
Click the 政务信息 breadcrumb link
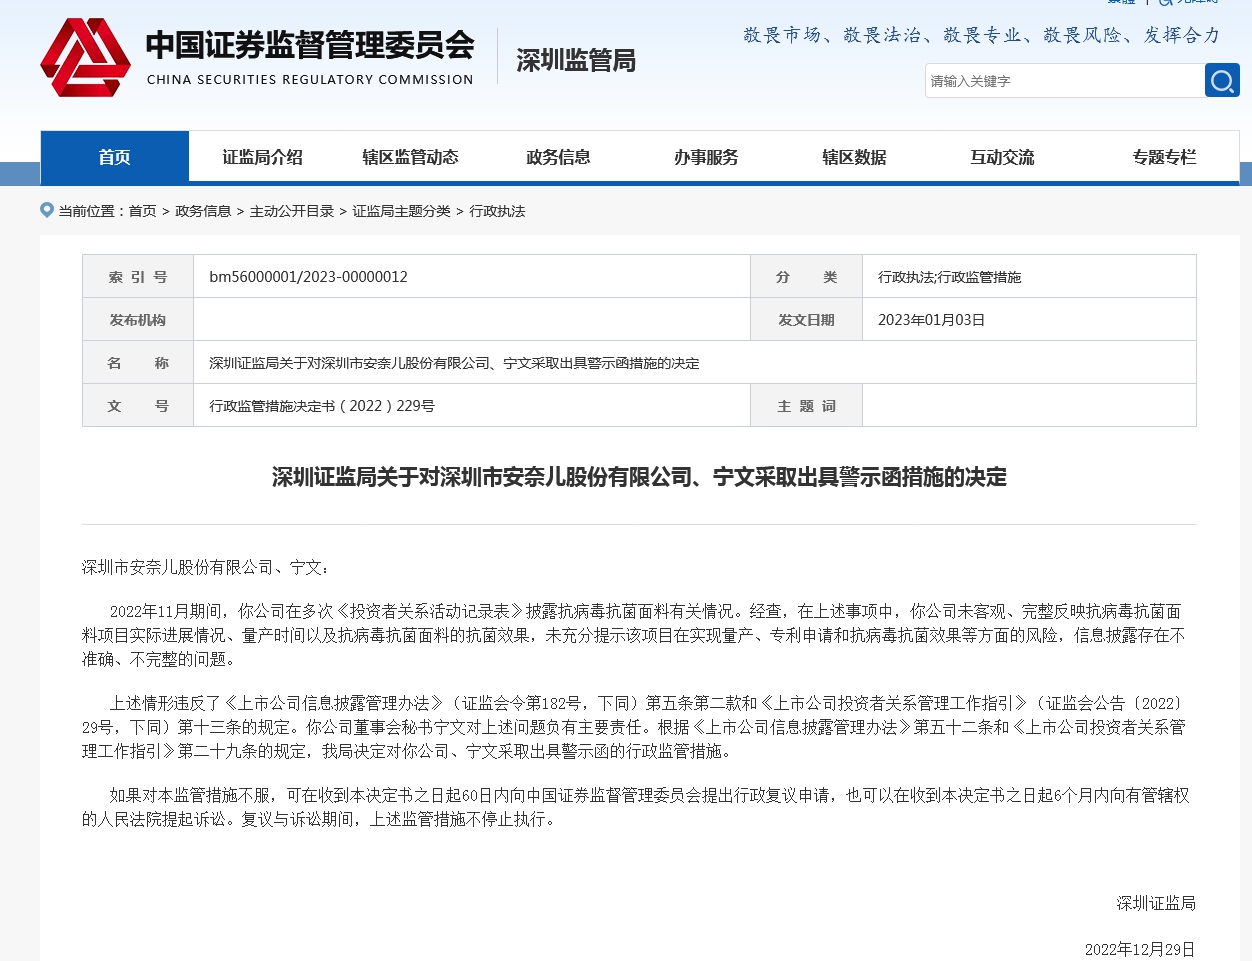pyautogui.click(x=203, y=211)
